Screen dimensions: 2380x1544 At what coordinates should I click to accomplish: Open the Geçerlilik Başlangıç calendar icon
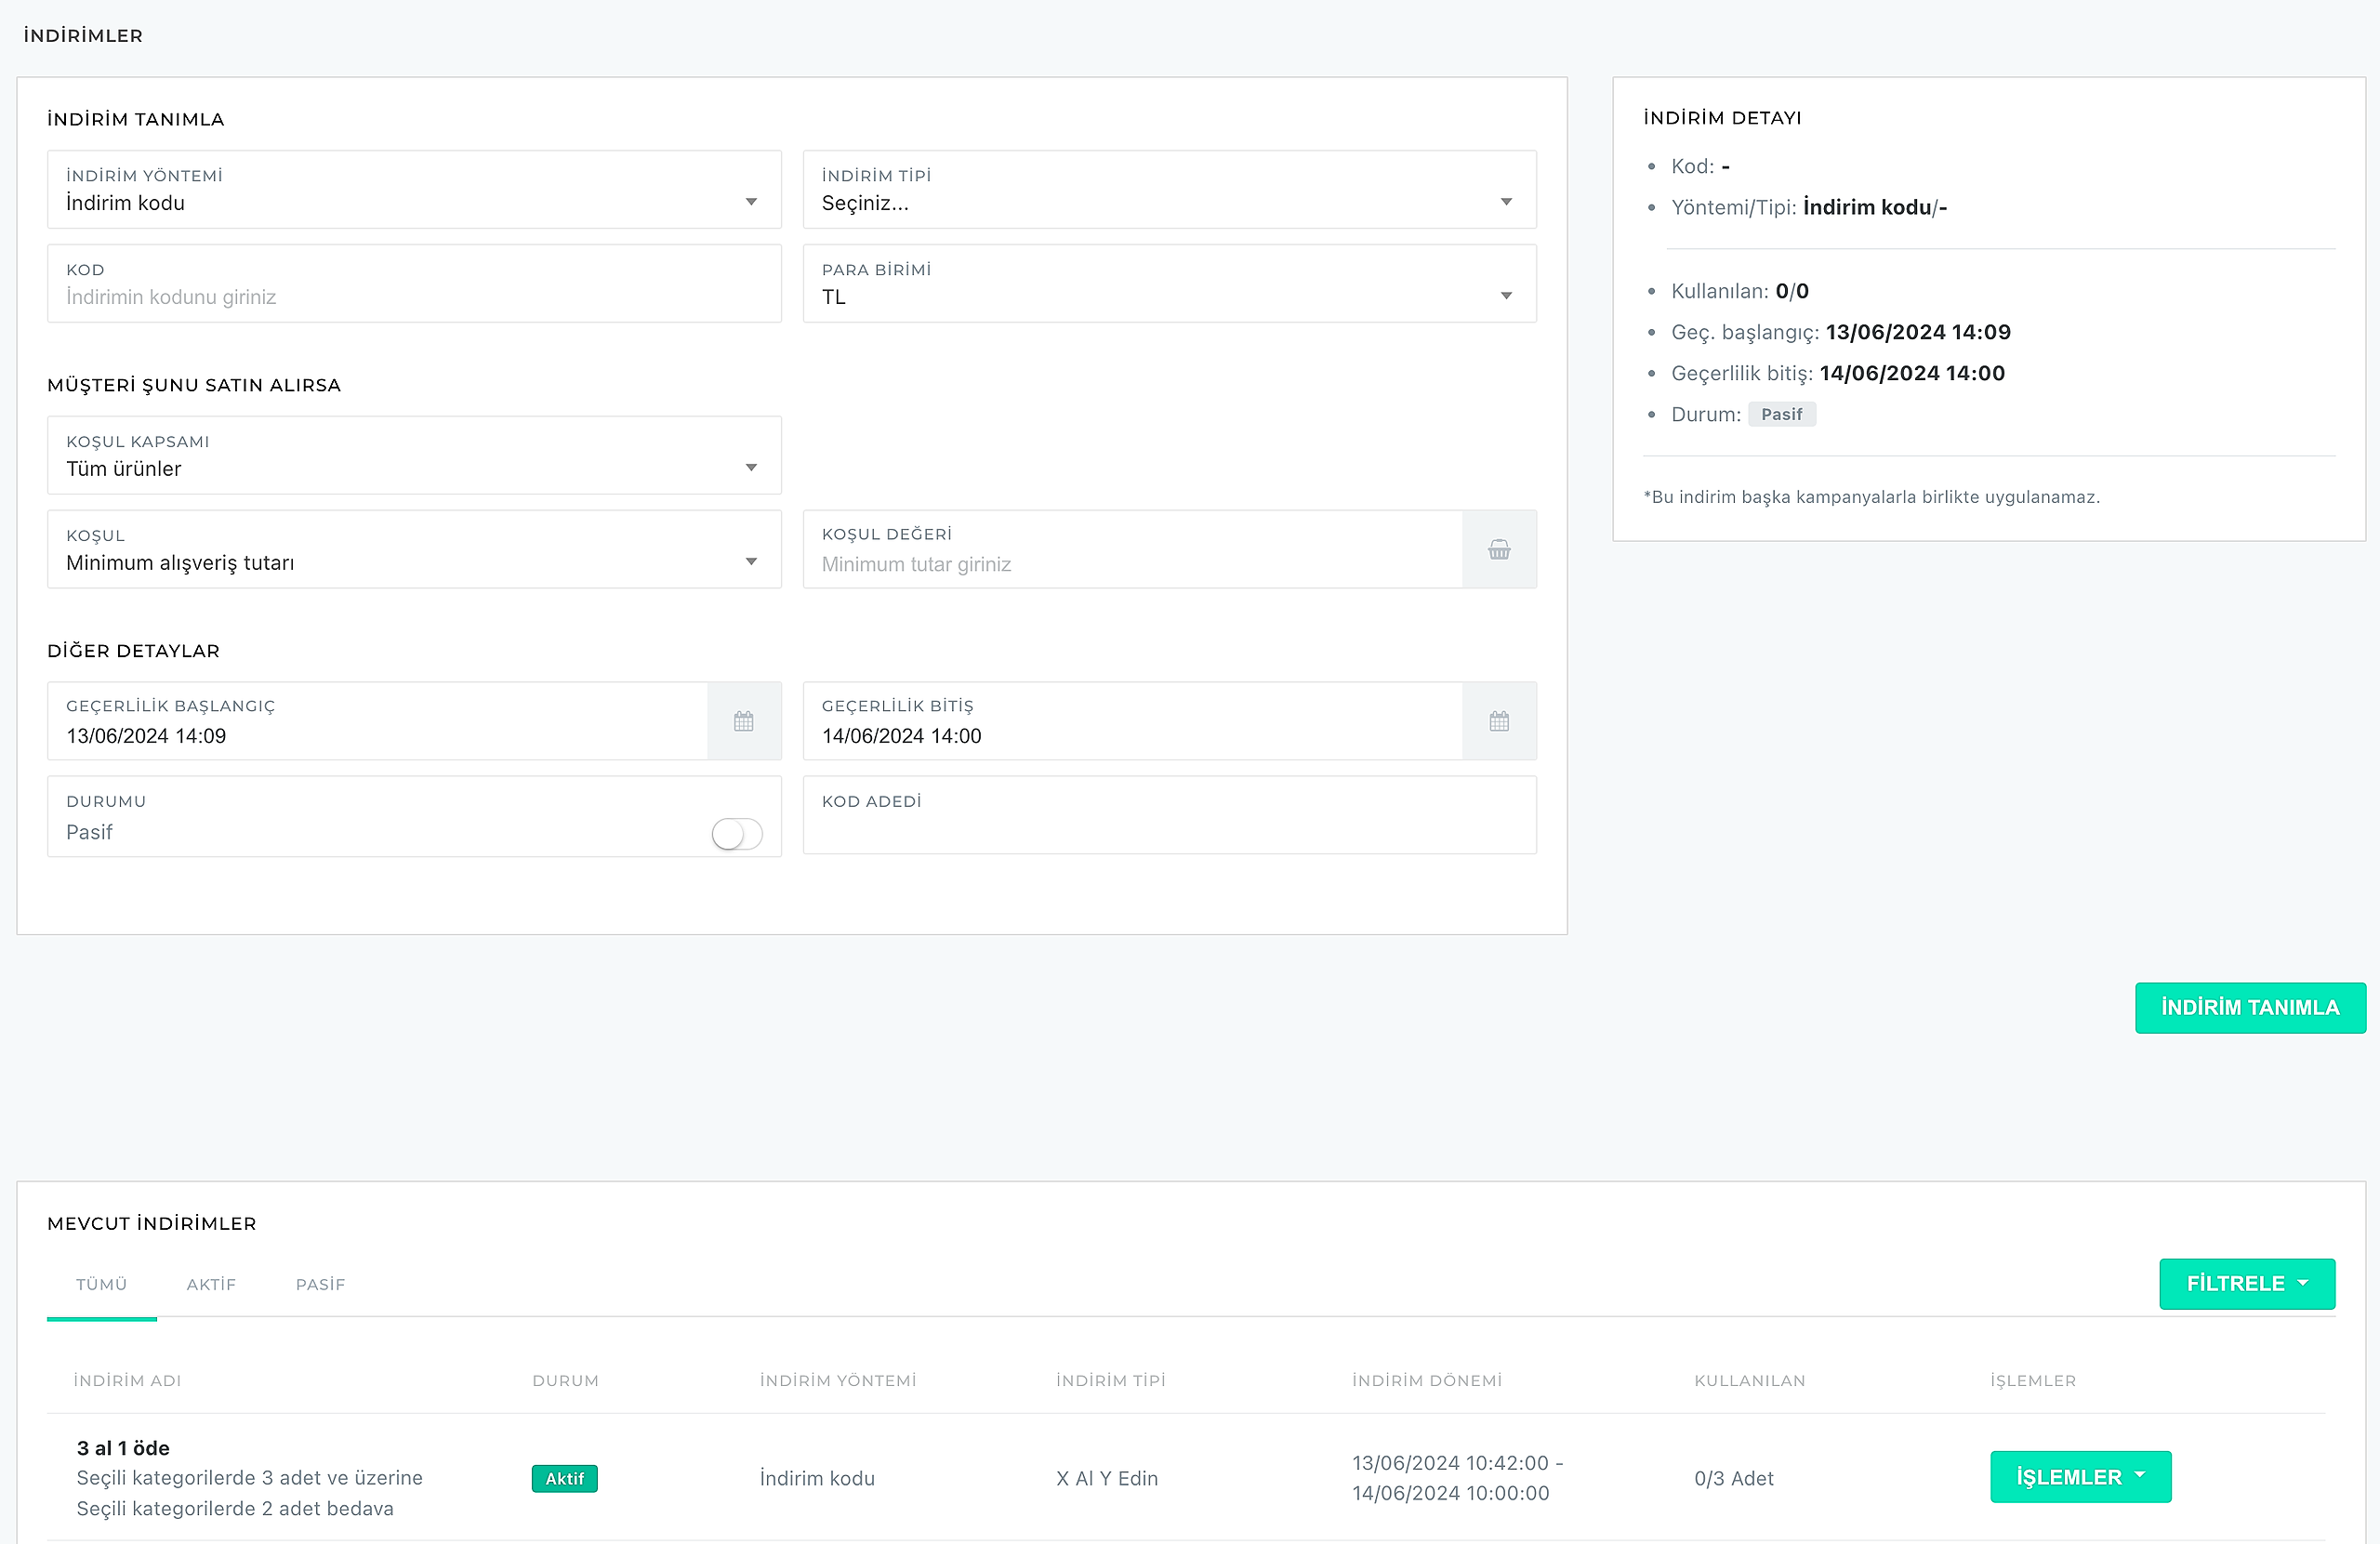pos(743,721)
